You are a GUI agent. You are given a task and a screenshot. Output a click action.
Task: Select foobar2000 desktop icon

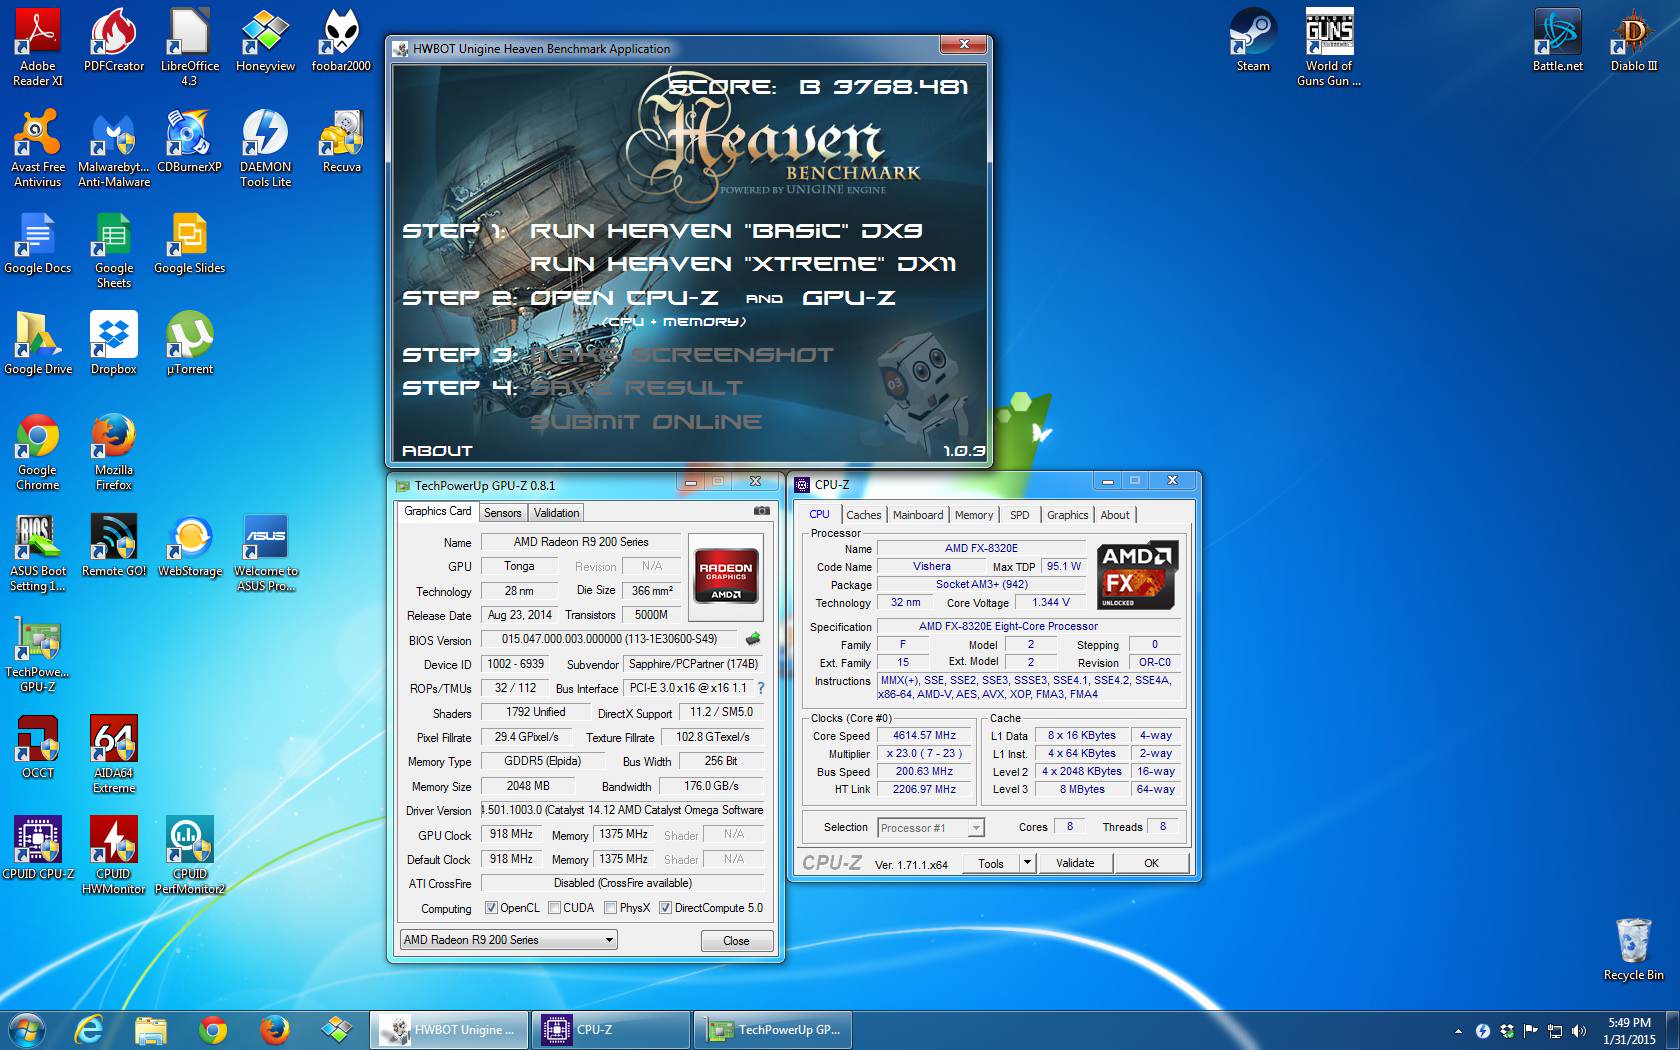point(341,40)
